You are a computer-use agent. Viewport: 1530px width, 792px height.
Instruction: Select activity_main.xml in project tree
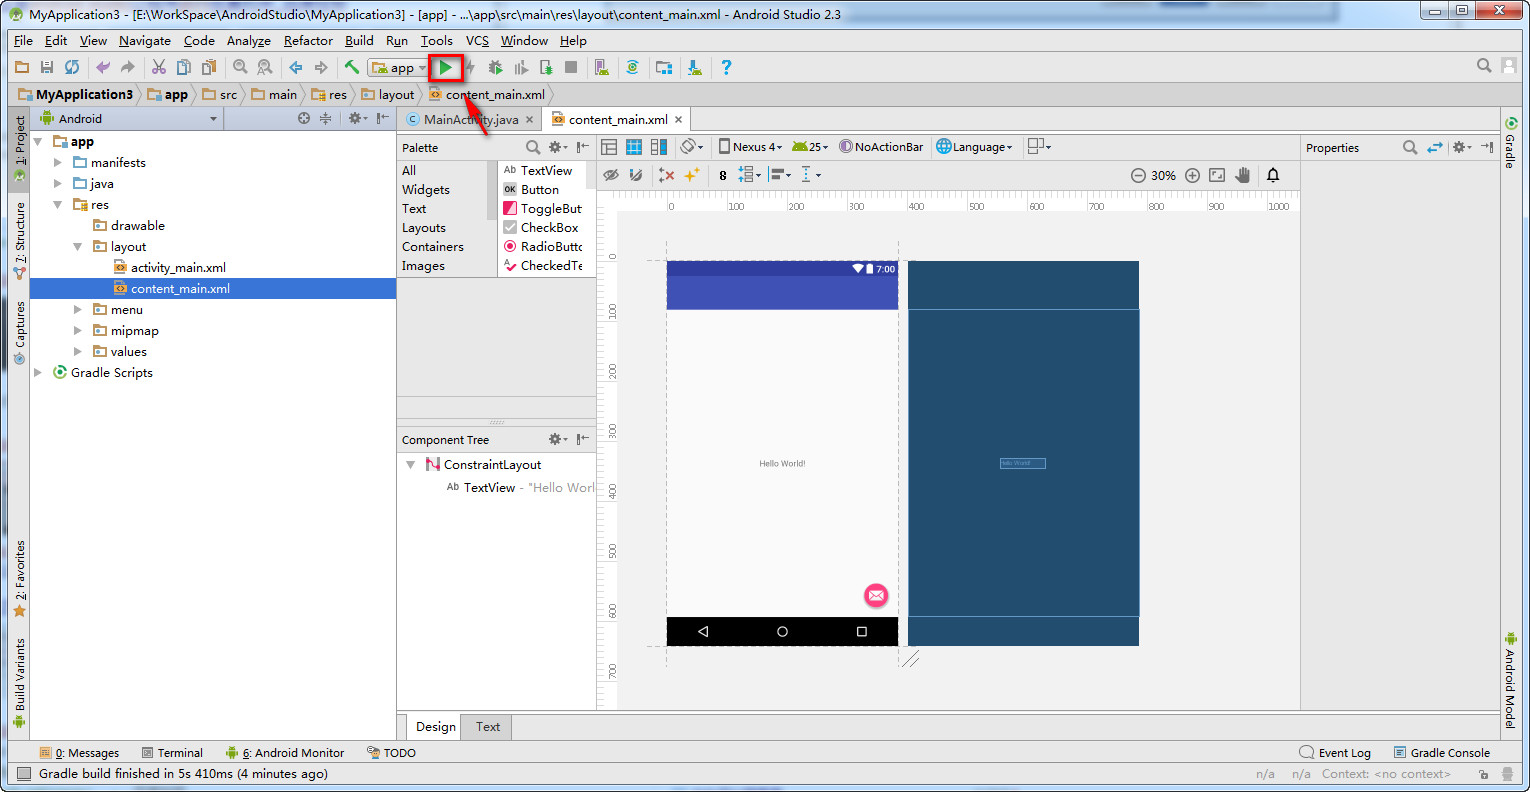click(x=178, y=267)
